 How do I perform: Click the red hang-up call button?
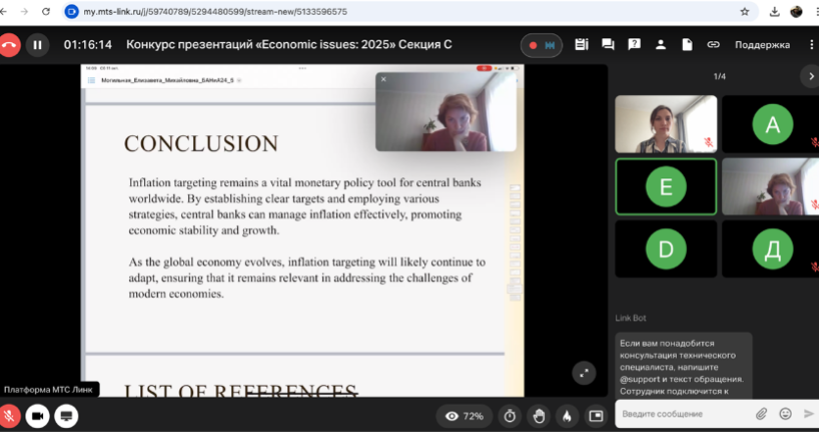click(11, 45)
